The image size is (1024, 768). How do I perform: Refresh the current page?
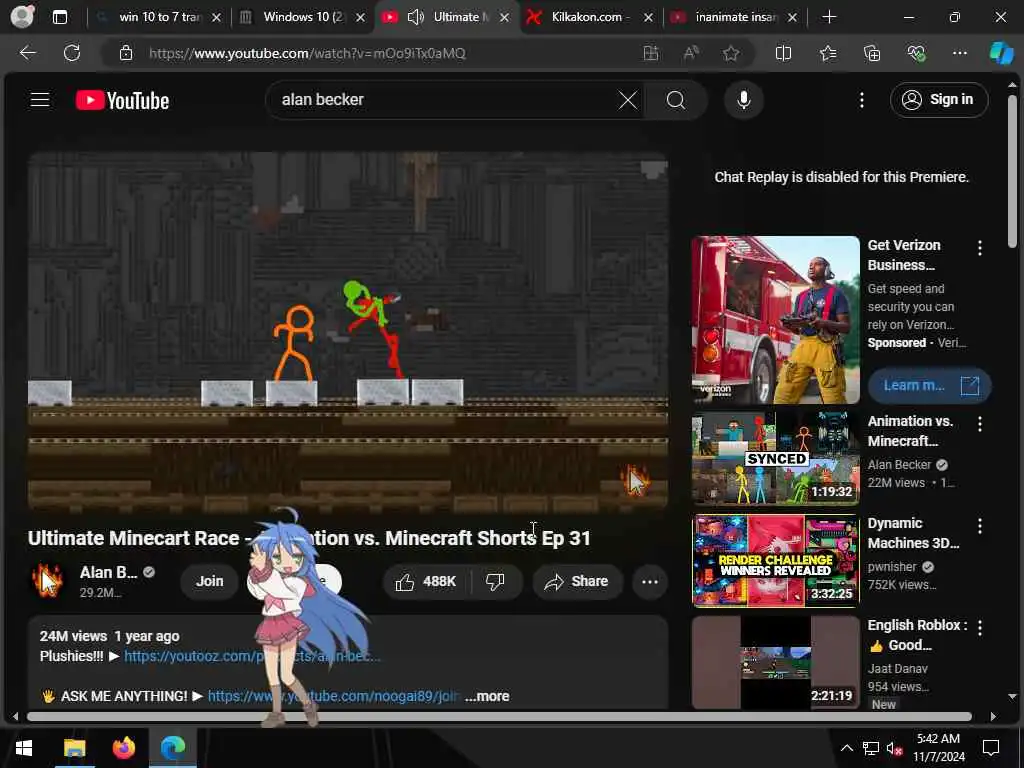(x=72, y=53)
